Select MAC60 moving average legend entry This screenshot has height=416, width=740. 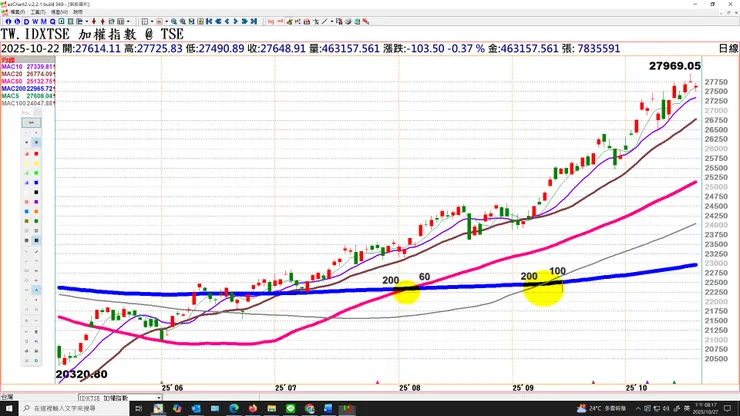pyautogui.click(x=28, y=81)
